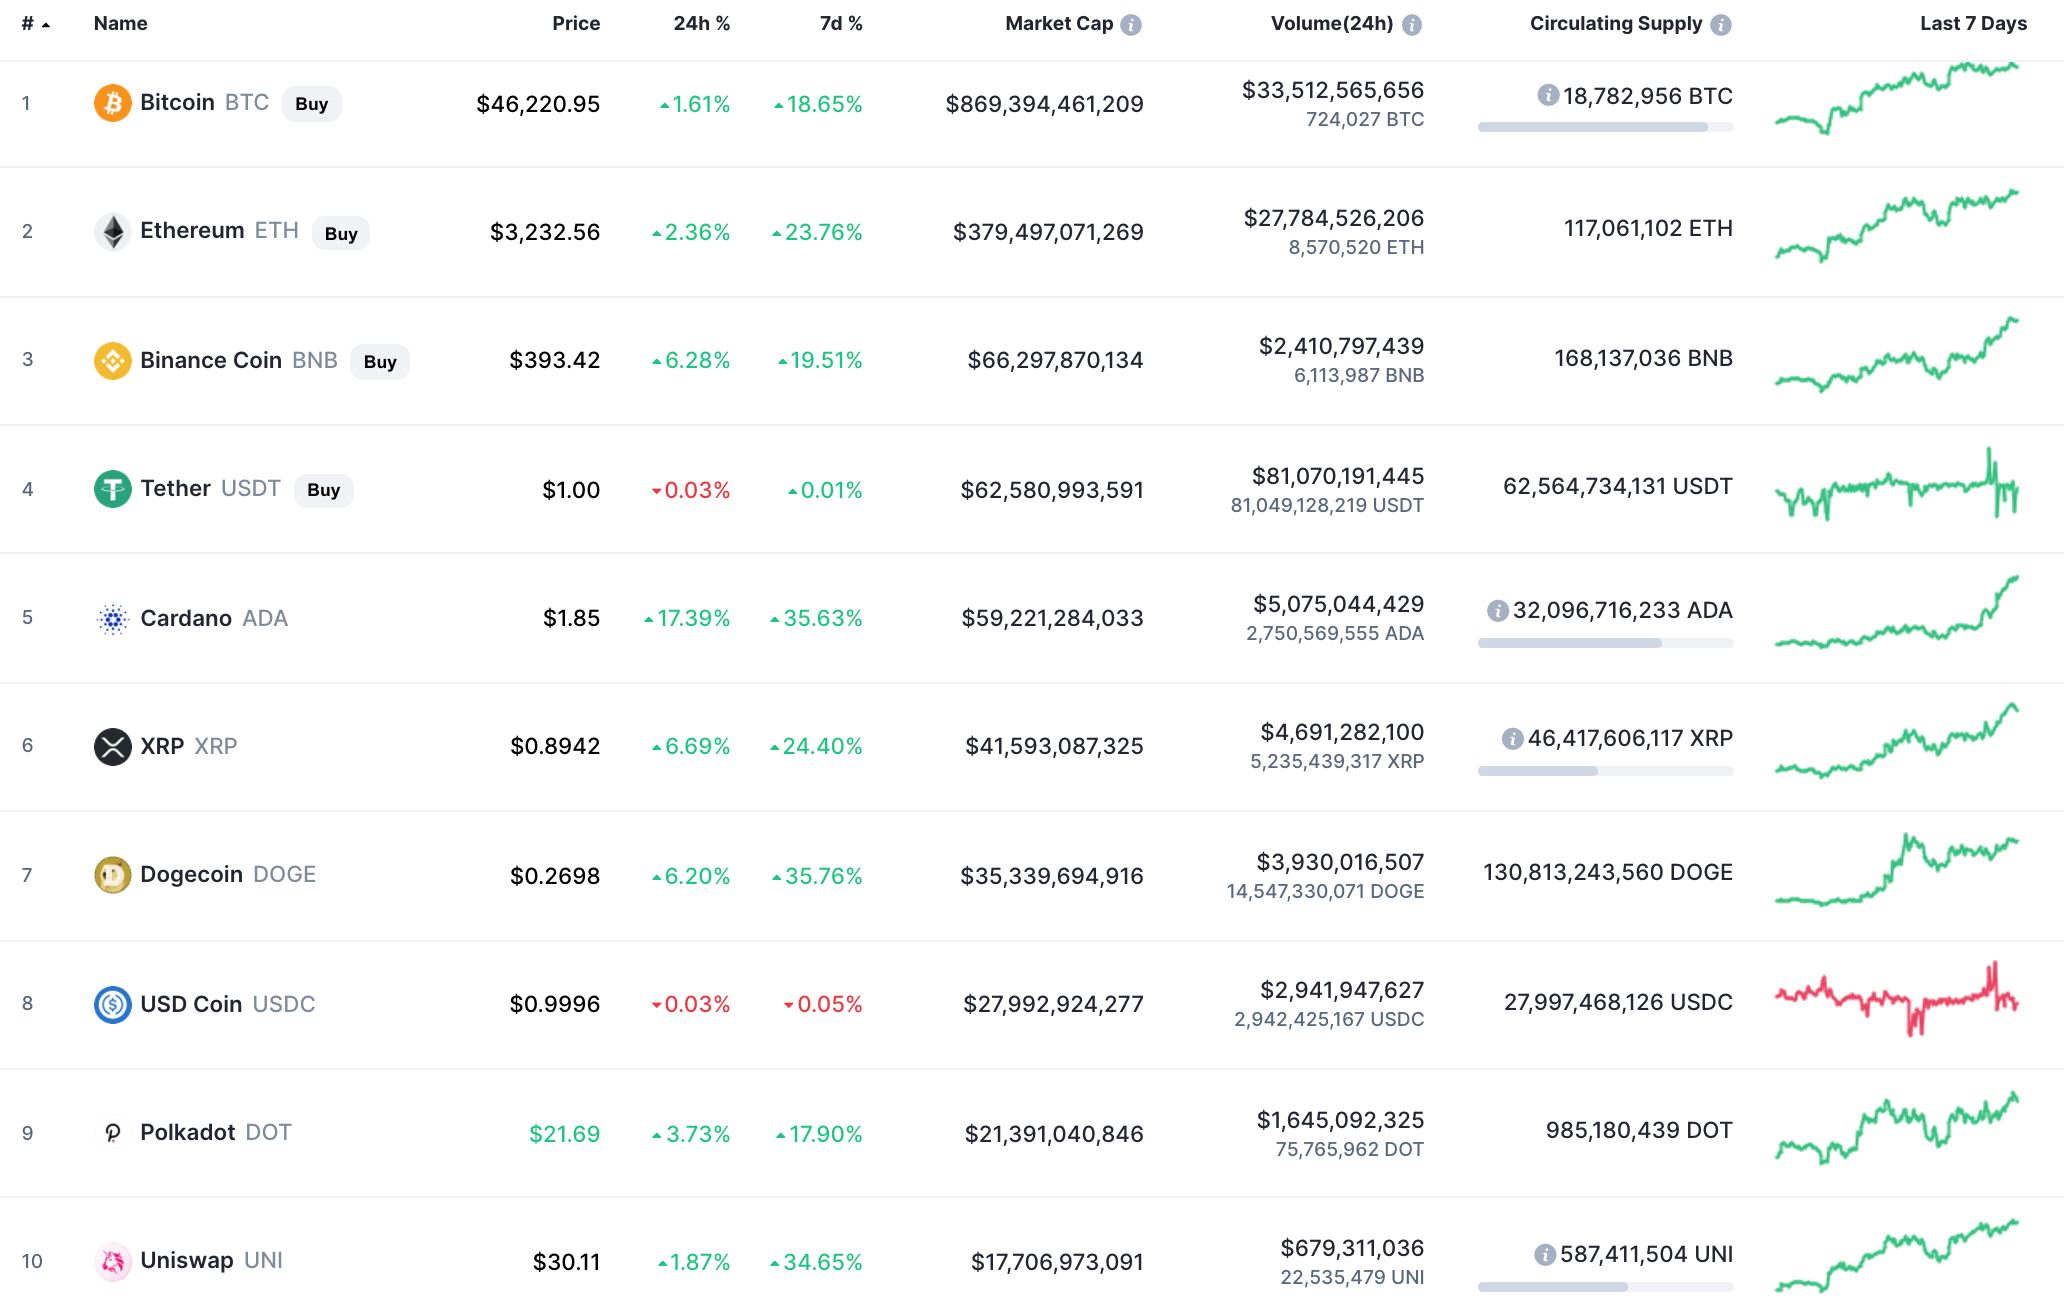The height and width of the screenshot is (1310, 2064).
Task: Click info icon beside Bitcoin circulating supply
Action: [x=1548, y=96]
